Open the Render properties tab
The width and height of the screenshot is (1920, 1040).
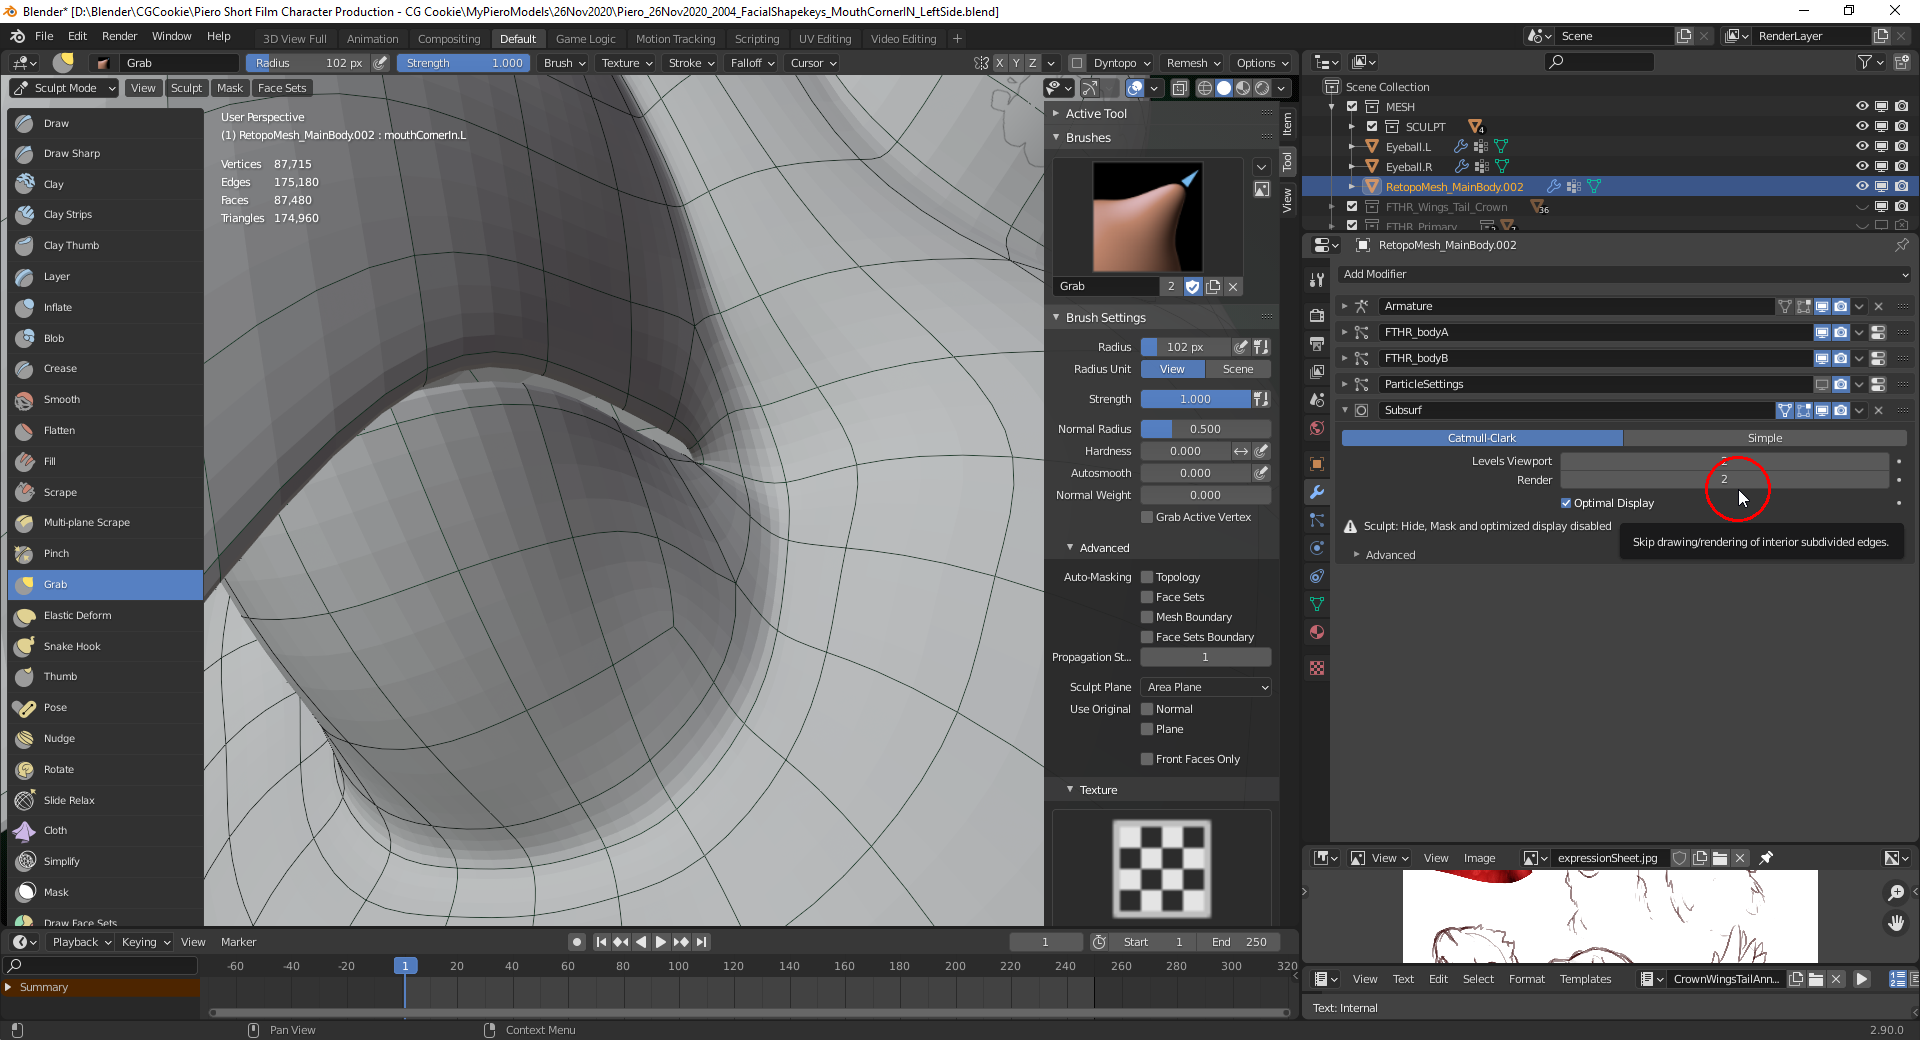pyautogui.click(x=1316, y=317)
